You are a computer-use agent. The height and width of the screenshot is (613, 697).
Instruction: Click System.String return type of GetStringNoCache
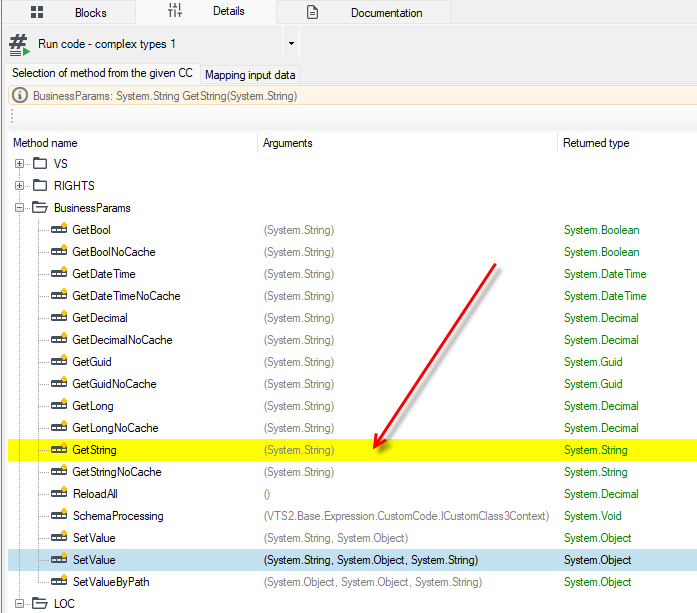click(x=596, y=472)
